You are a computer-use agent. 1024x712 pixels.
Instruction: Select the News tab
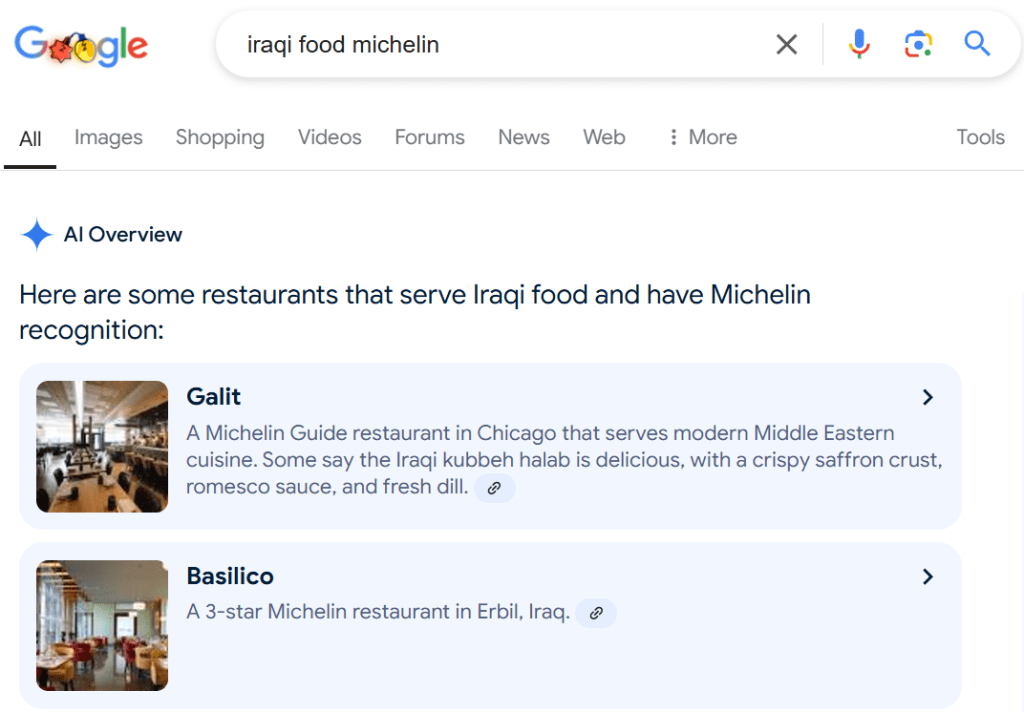(x=523, y=137)
